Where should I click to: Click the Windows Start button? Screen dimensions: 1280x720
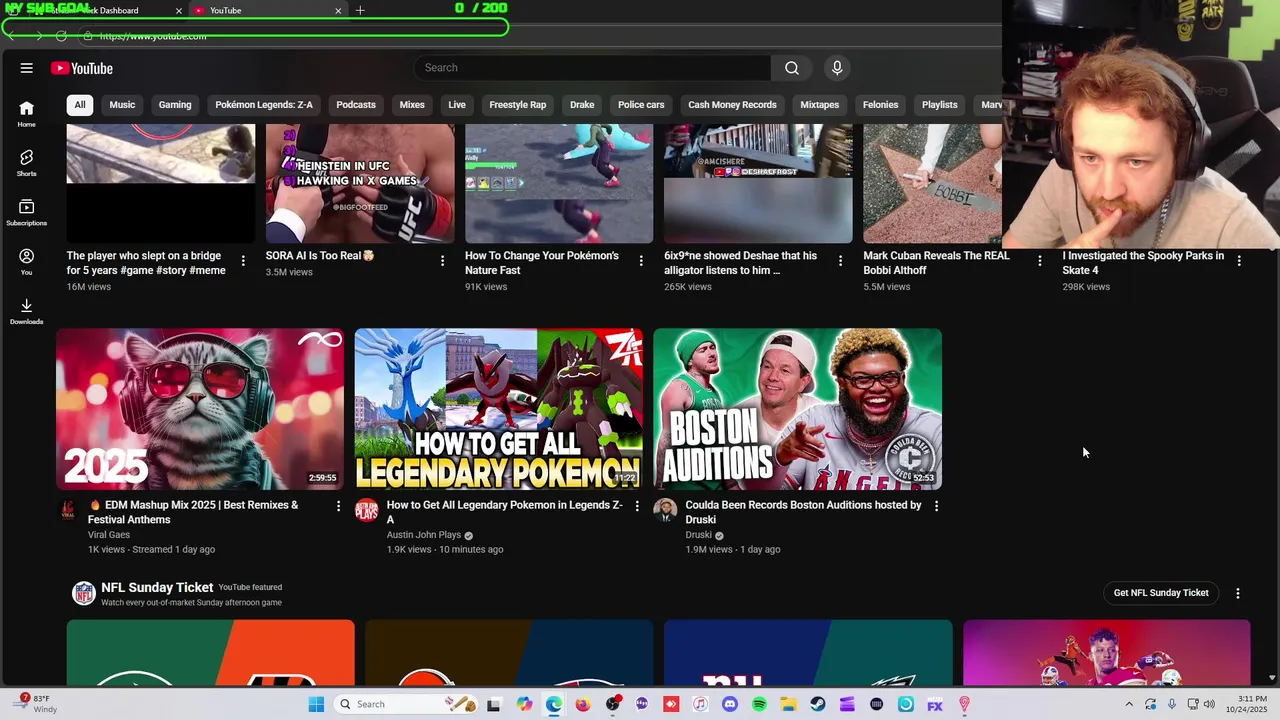point(316,704)
